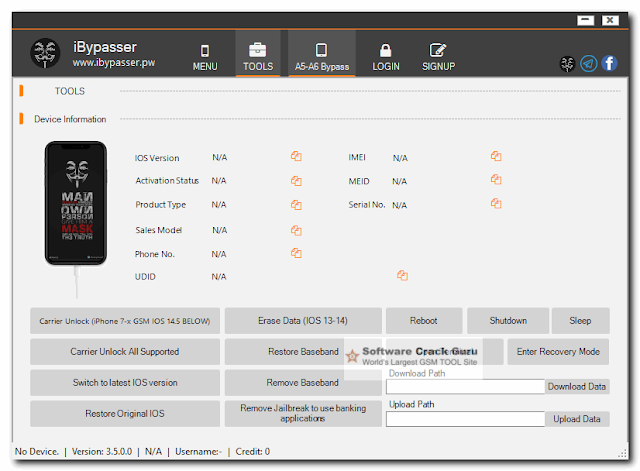This screenshot has width=640, height=471.
Task: Click the Reboot button
Action: (x=424, y=321)
